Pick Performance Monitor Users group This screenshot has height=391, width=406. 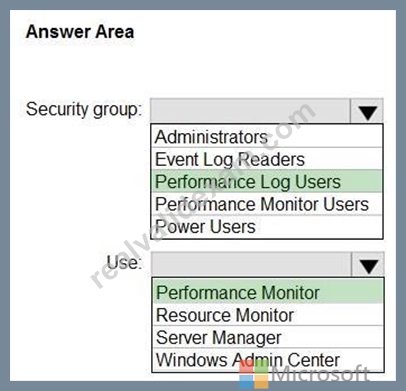(267, 204)
